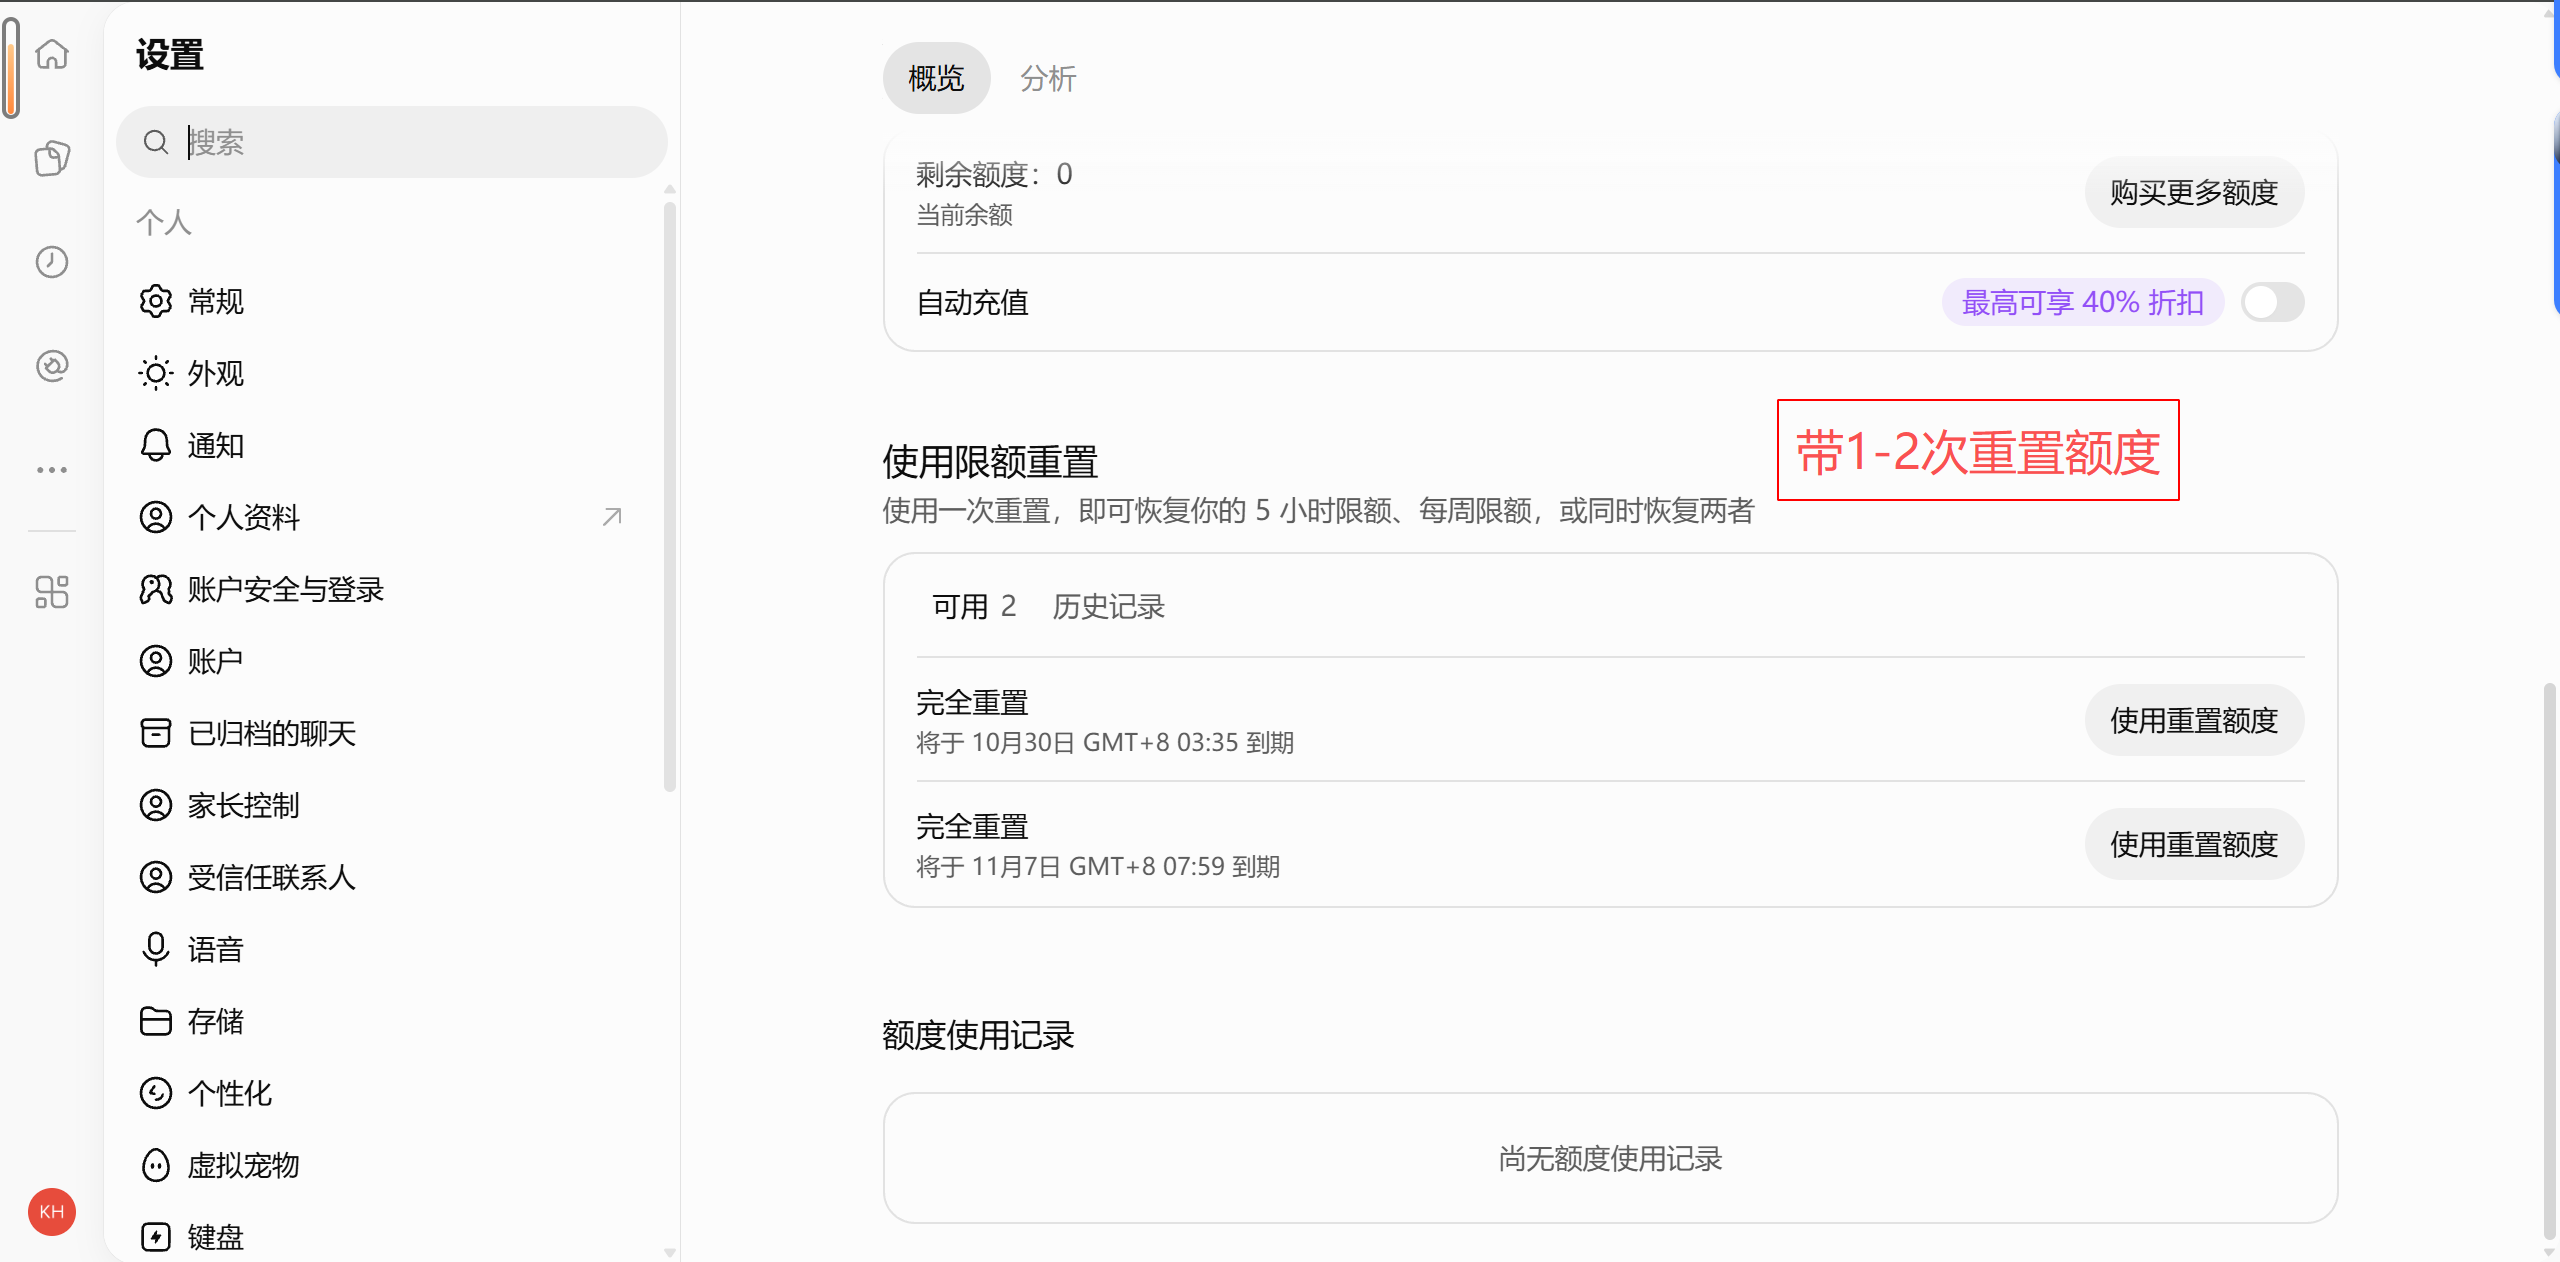This screenshot has height=1262, width=2560.
Task: Click external link arrow beside 个人资料
Action: (612, 517)
